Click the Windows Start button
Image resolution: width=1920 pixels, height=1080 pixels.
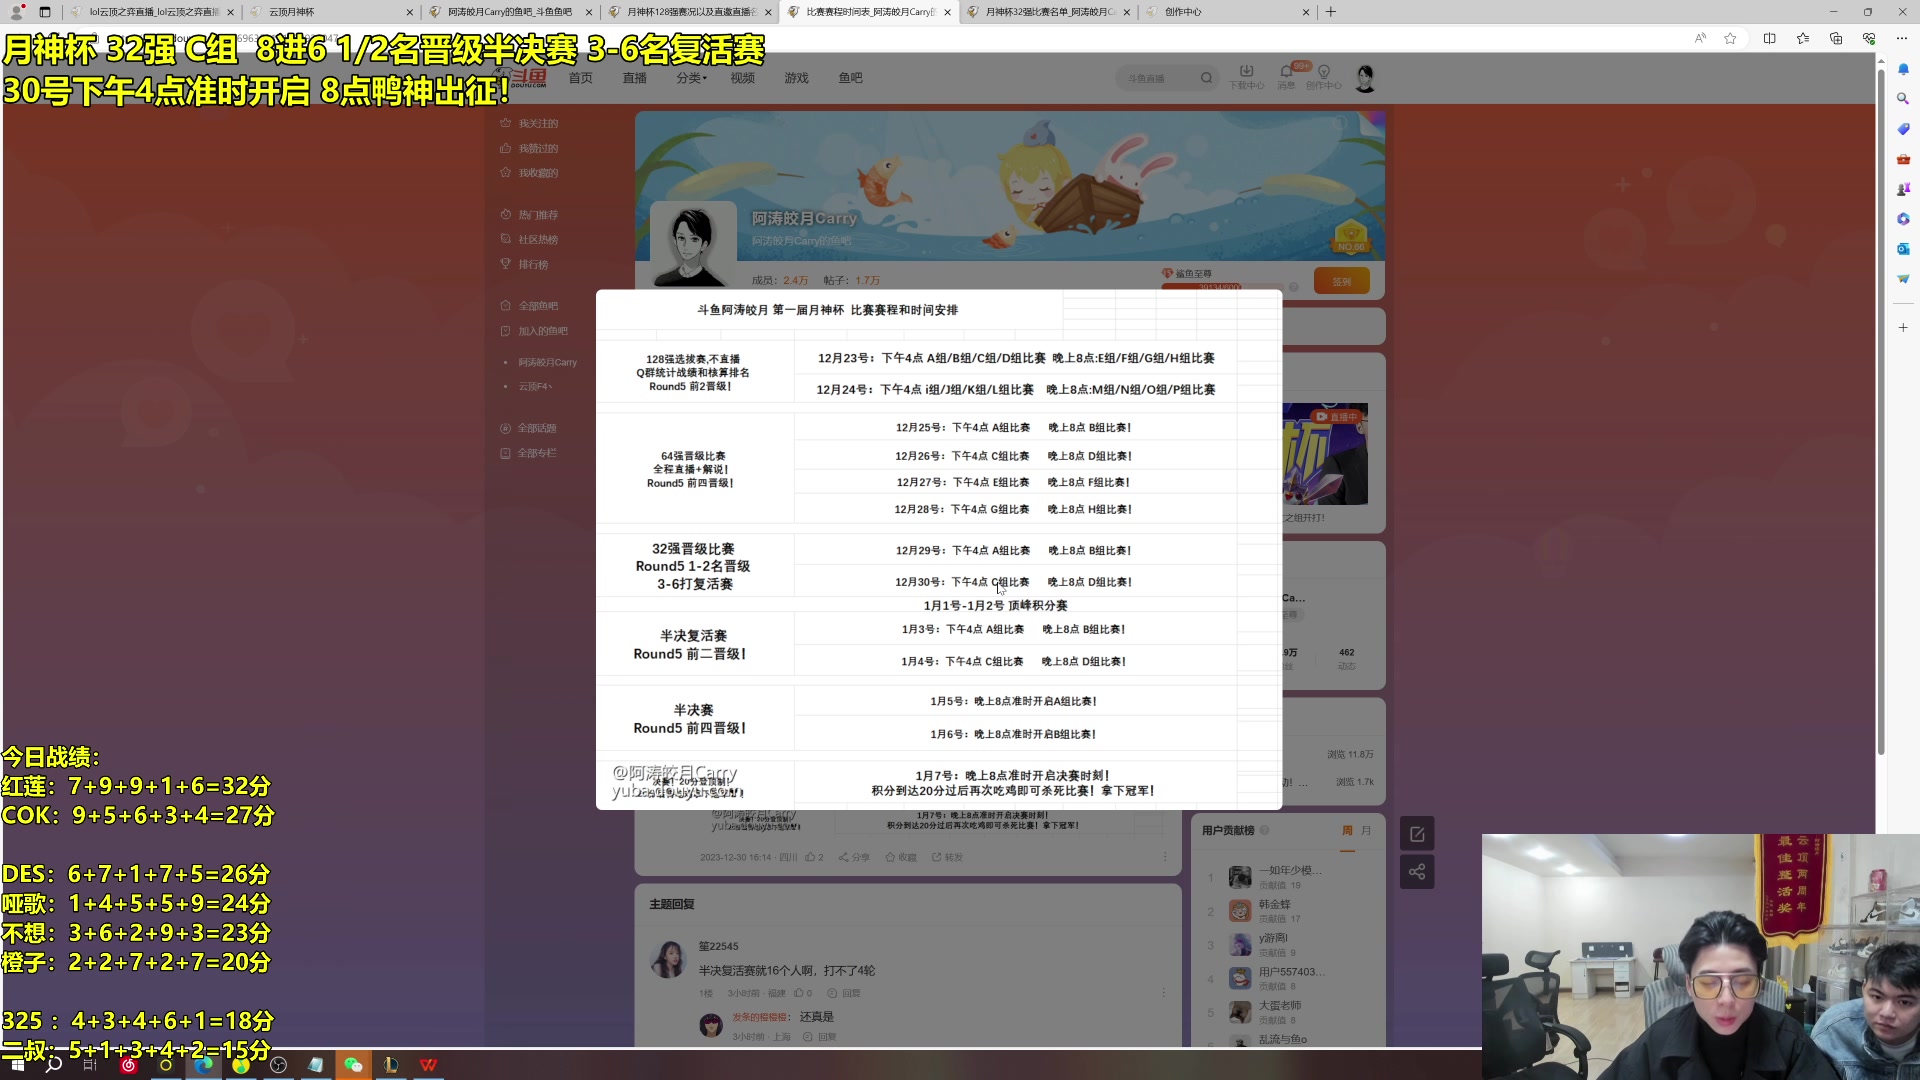(17, 1065)
